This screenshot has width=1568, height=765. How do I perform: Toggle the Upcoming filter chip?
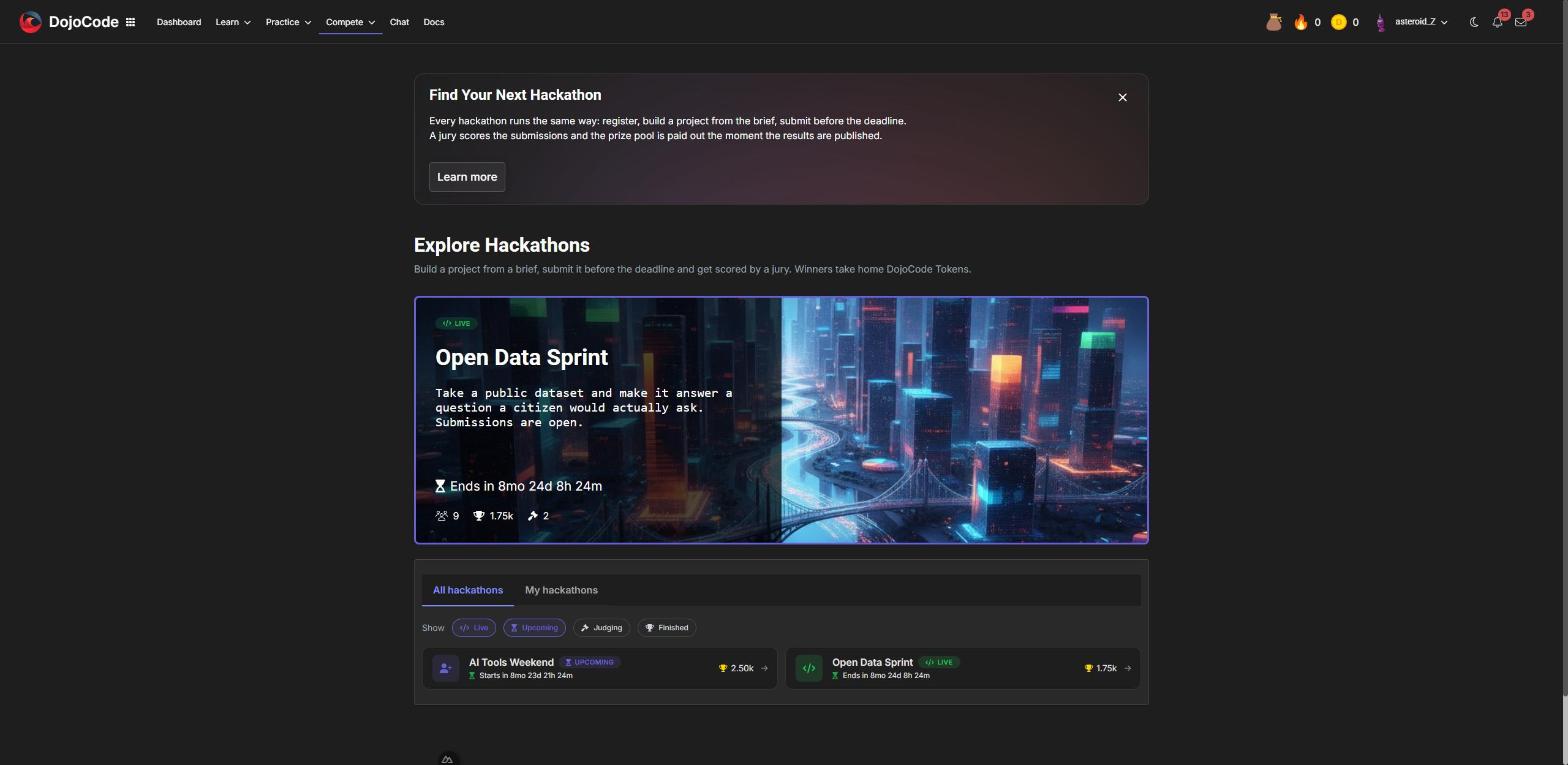pyautogui.click(x=534, y=628)
